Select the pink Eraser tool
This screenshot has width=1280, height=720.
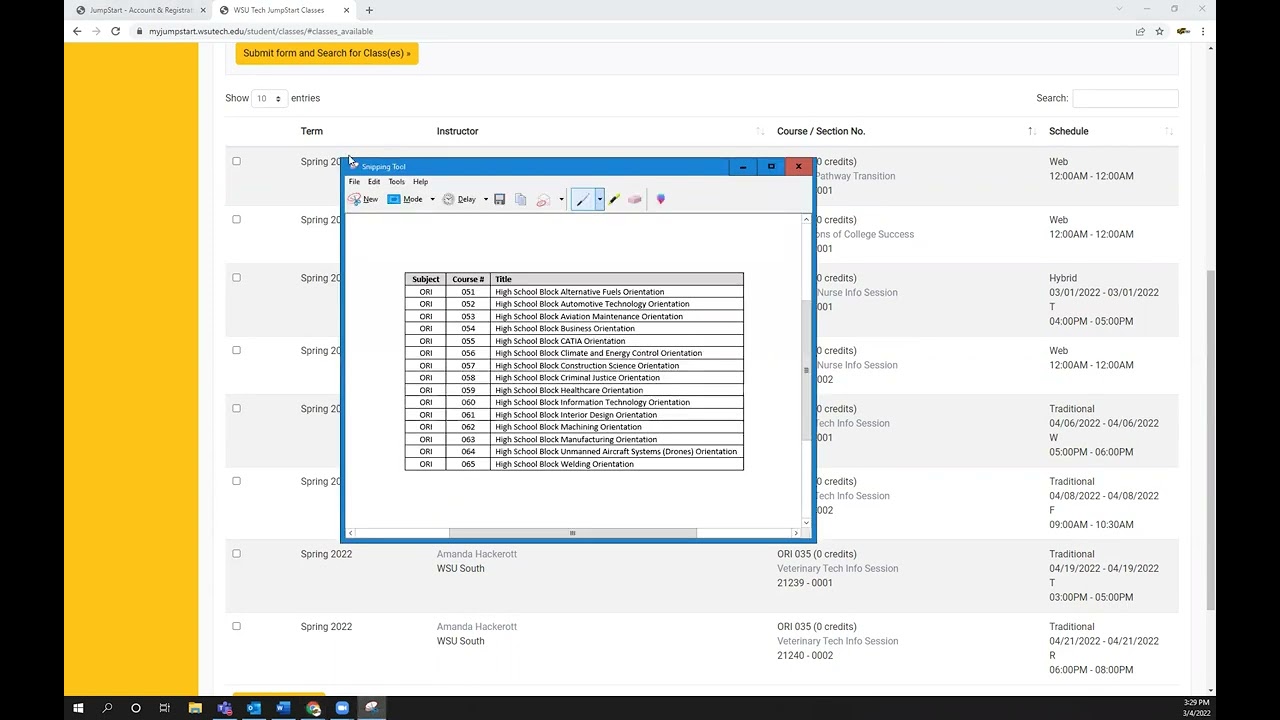[x=635, y=199]
